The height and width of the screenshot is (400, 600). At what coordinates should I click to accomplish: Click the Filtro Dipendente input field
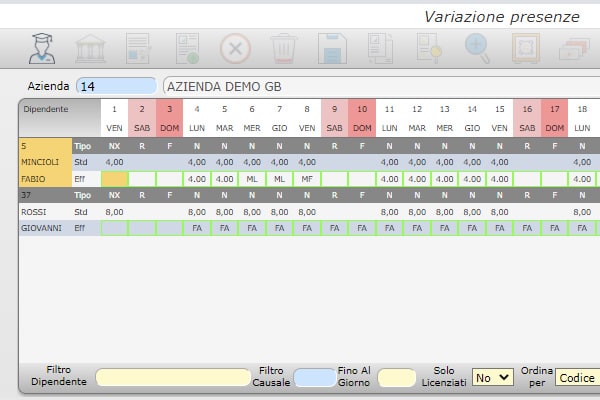click(x=173, y=377)
